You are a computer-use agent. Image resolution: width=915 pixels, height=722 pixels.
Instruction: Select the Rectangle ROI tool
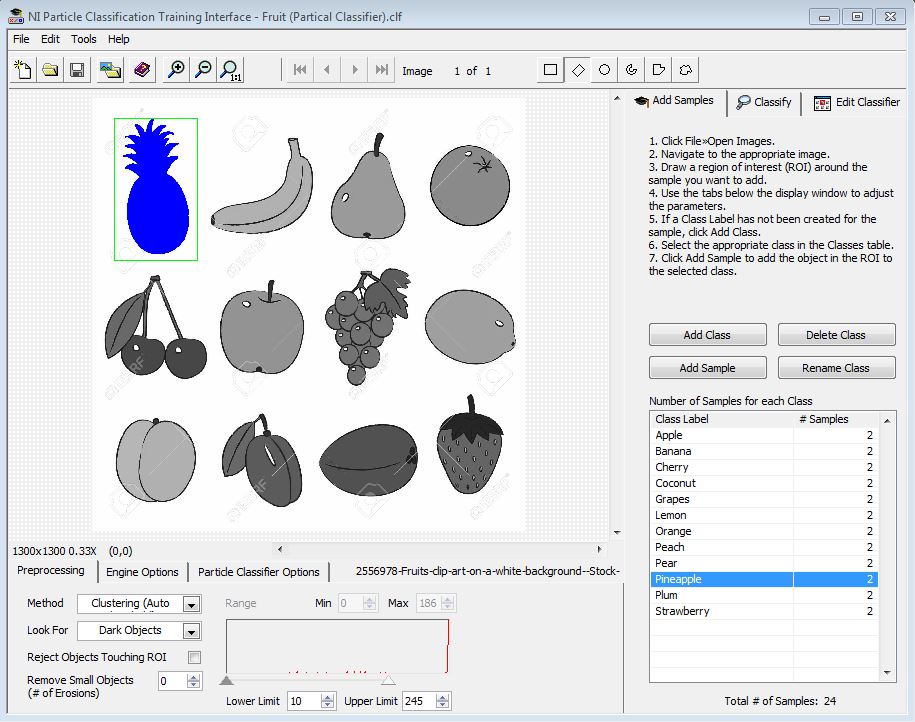[x=550, y=70]
